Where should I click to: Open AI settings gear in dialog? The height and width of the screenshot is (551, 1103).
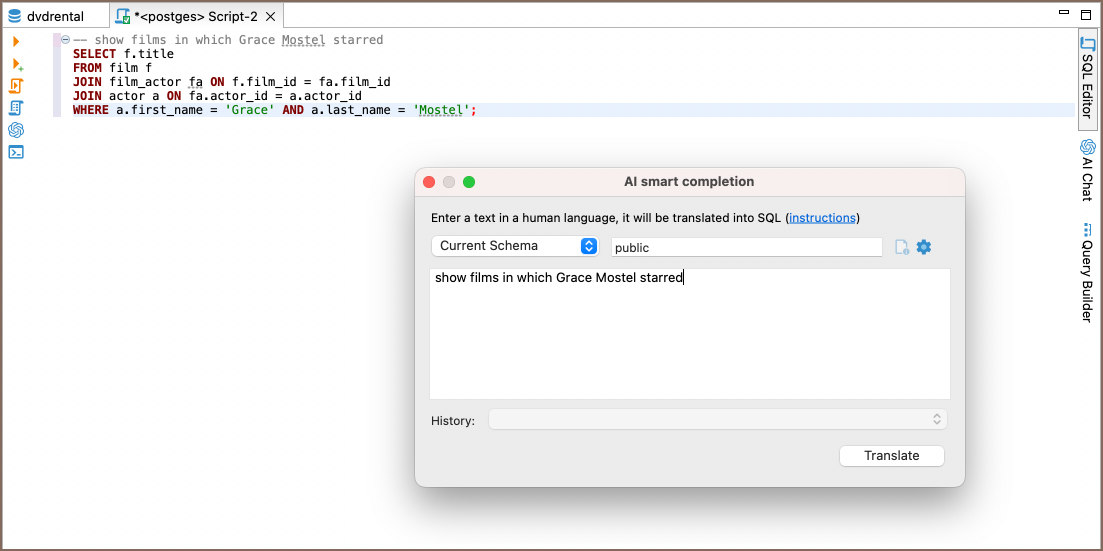924,247
